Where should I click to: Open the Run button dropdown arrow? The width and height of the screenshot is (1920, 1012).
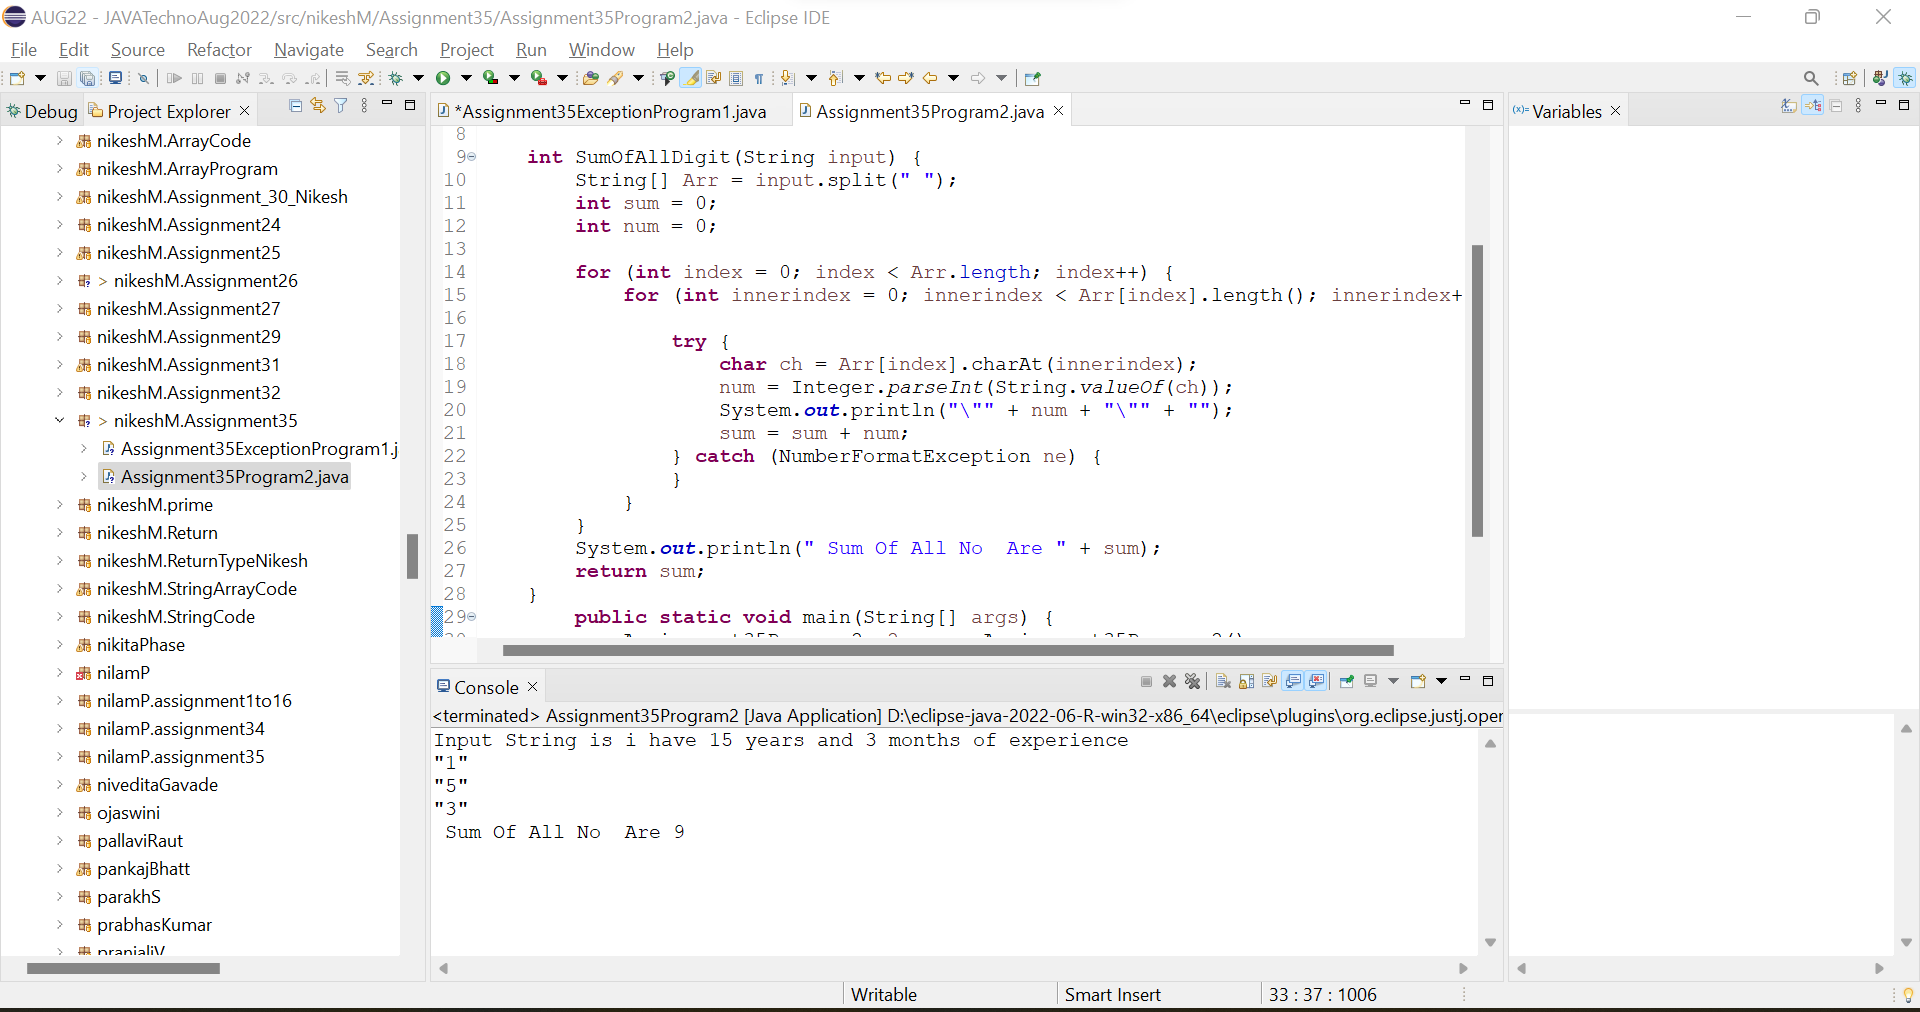[466, 78]
